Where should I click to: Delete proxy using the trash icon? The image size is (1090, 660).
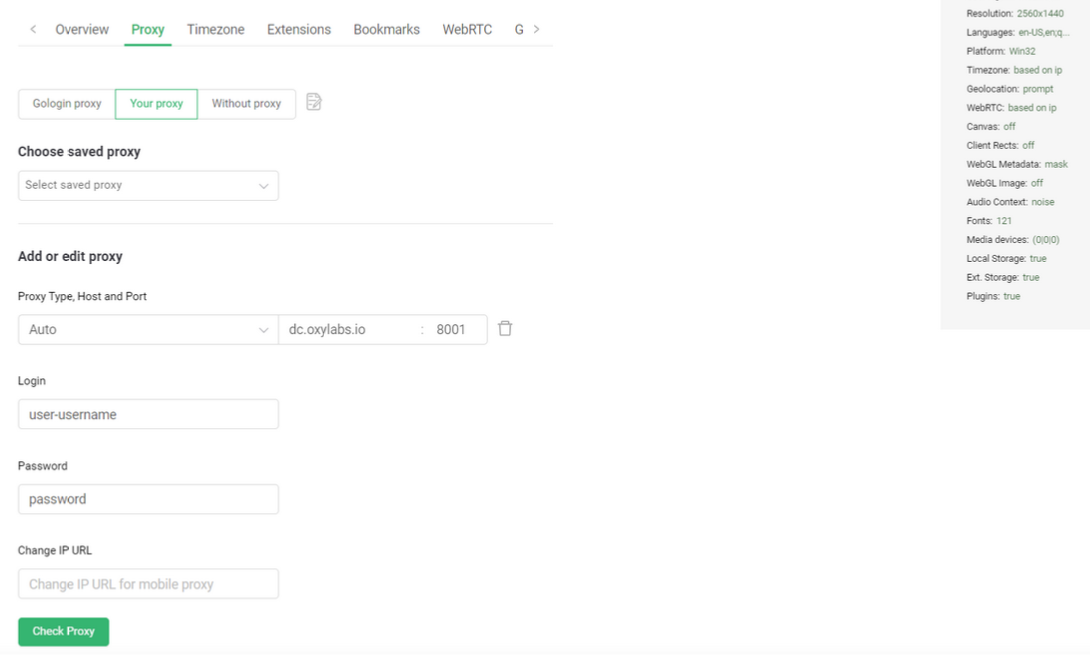[x=505, y=328]
